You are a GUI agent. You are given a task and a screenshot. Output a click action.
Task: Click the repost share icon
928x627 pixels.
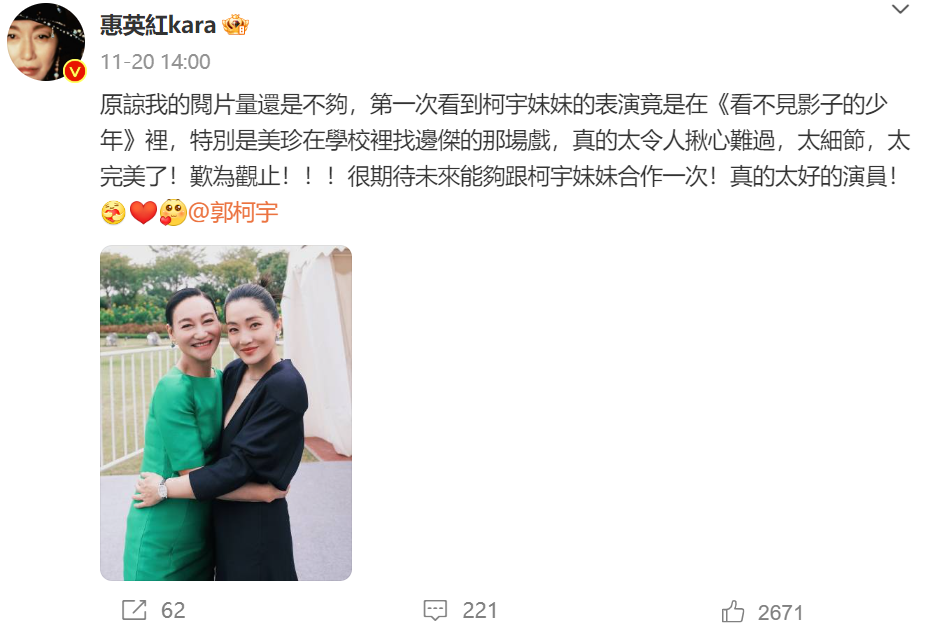click(x=134, y=610)
